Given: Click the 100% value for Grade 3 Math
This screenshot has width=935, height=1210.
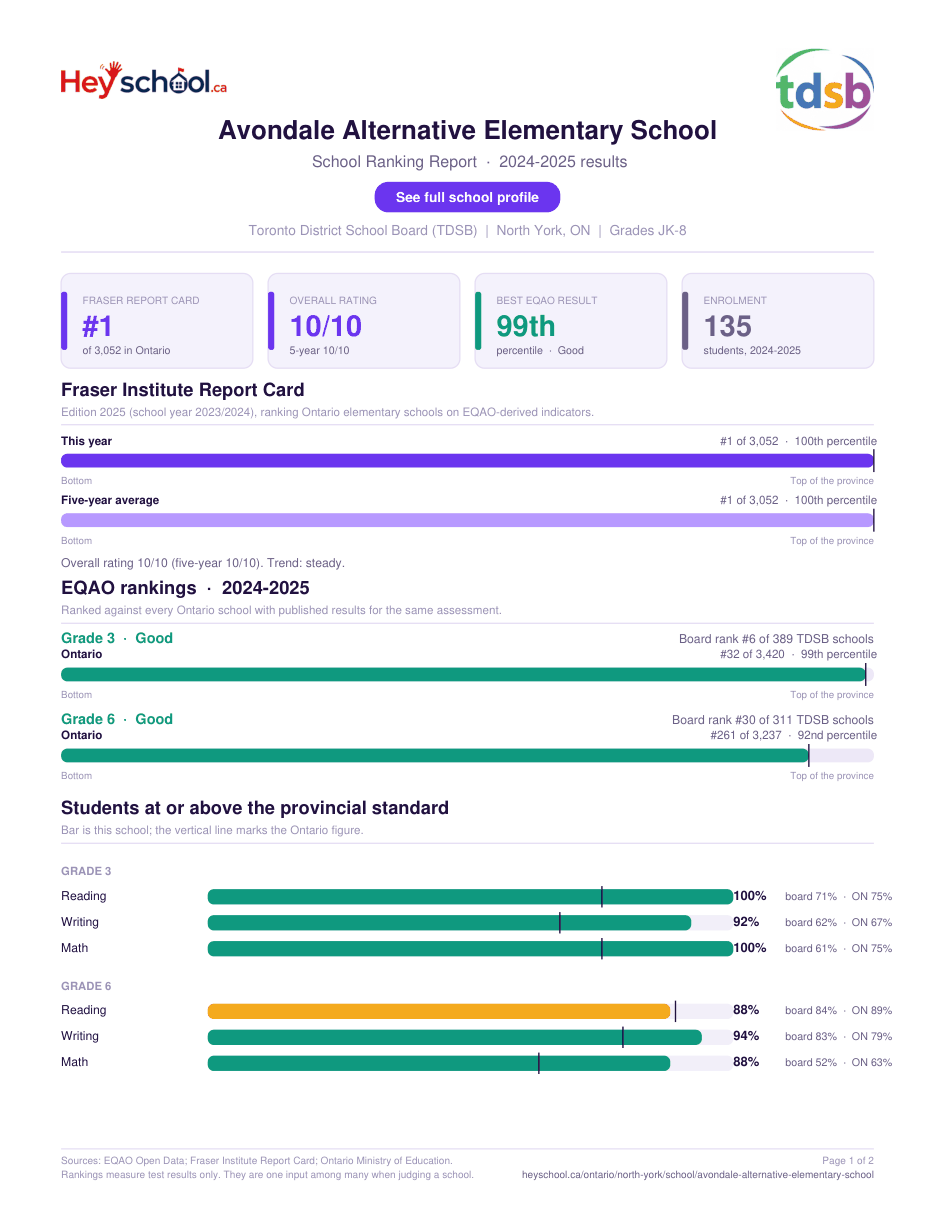Looking at the screenshot, I should [x=750, y=948].
